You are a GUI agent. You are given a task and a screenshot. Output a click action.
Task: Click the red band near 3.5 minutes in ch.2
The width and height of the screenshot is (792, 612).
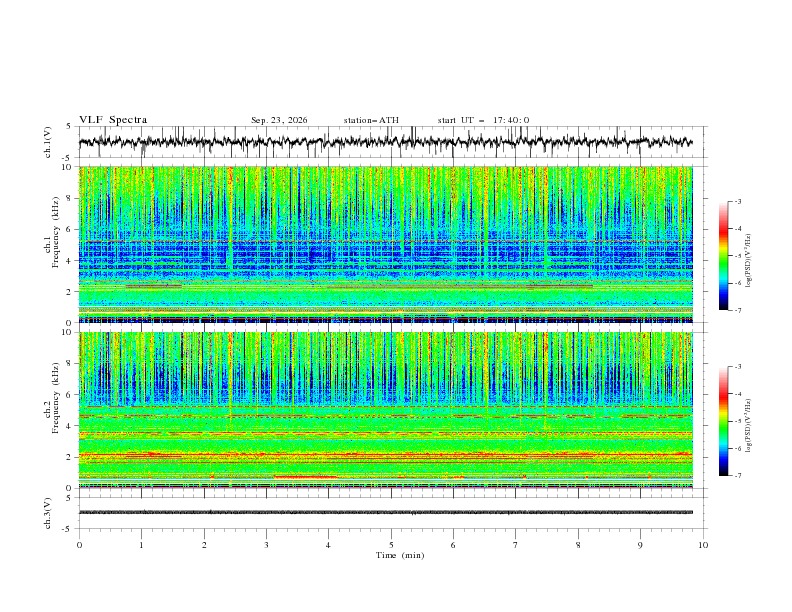tap(306, 477)
